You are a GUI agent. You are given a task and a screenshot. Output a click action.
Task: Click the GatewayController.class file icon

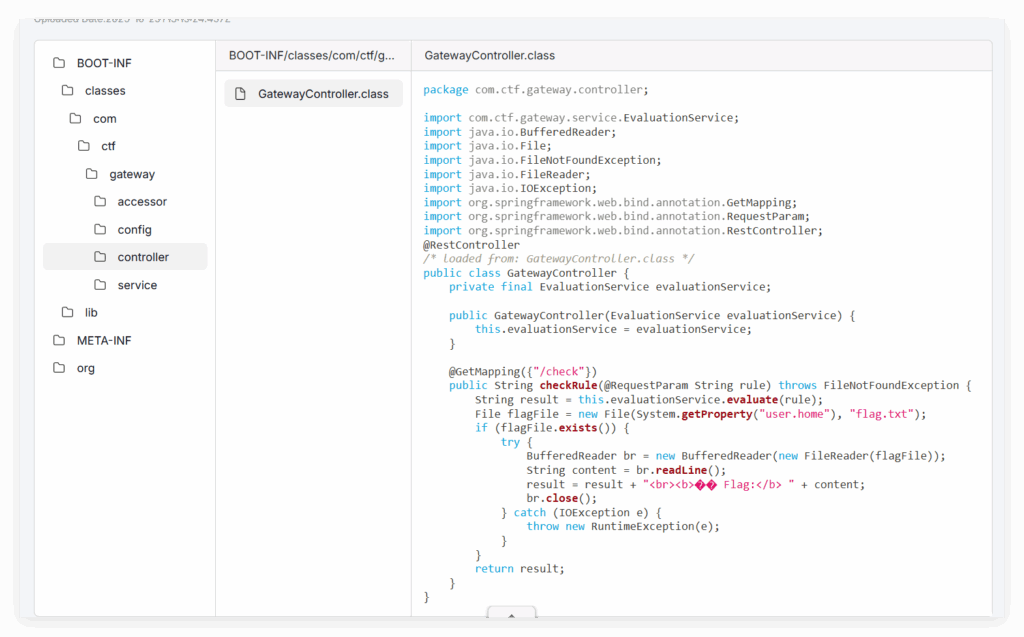click(x=240, y=94)
